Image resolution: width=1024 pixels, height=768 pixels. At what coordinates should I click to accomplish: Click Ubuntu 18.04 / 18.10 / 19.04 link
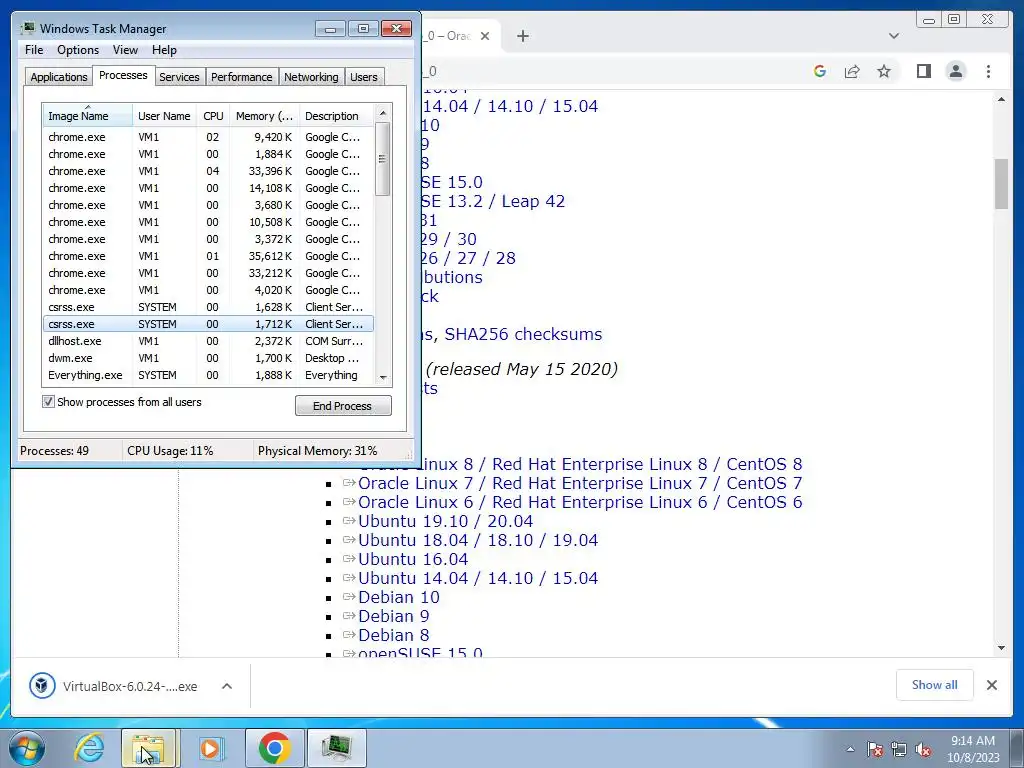pos(478,540)
